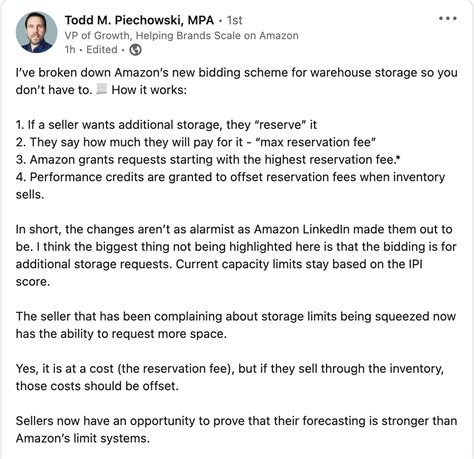Click the closing paragraph about sellers' forecasting
The width and height of the screenshot is (474, 459).
236,429
